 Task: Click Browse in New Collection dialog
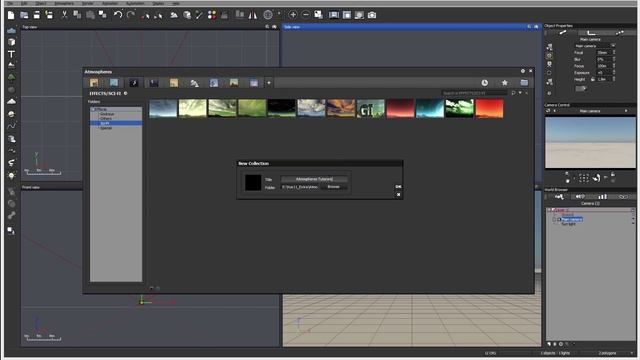tap(333, 187)
